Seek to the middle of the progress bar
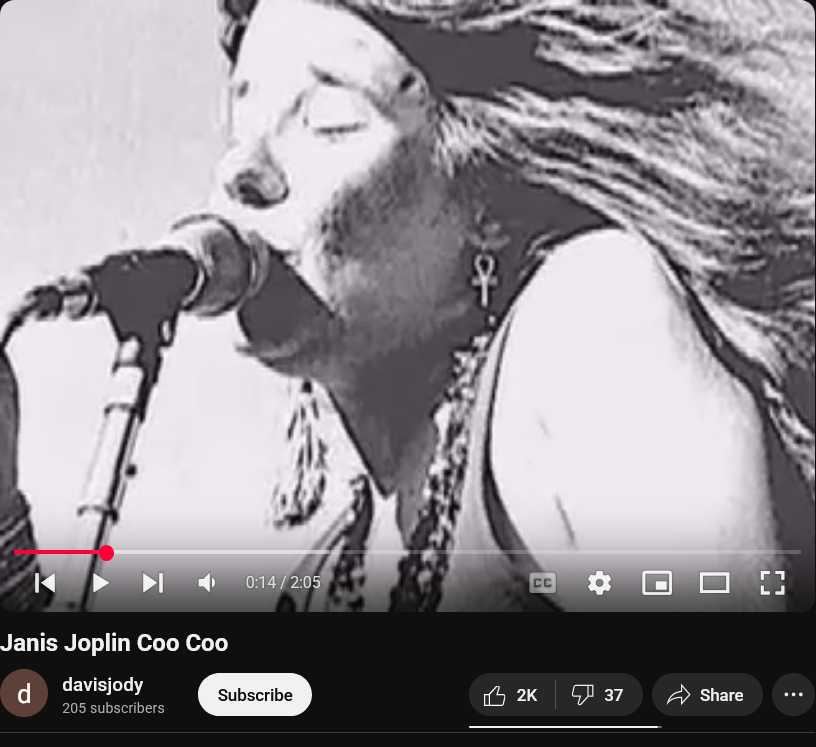816x747 pixels. (x=407, y=552)
